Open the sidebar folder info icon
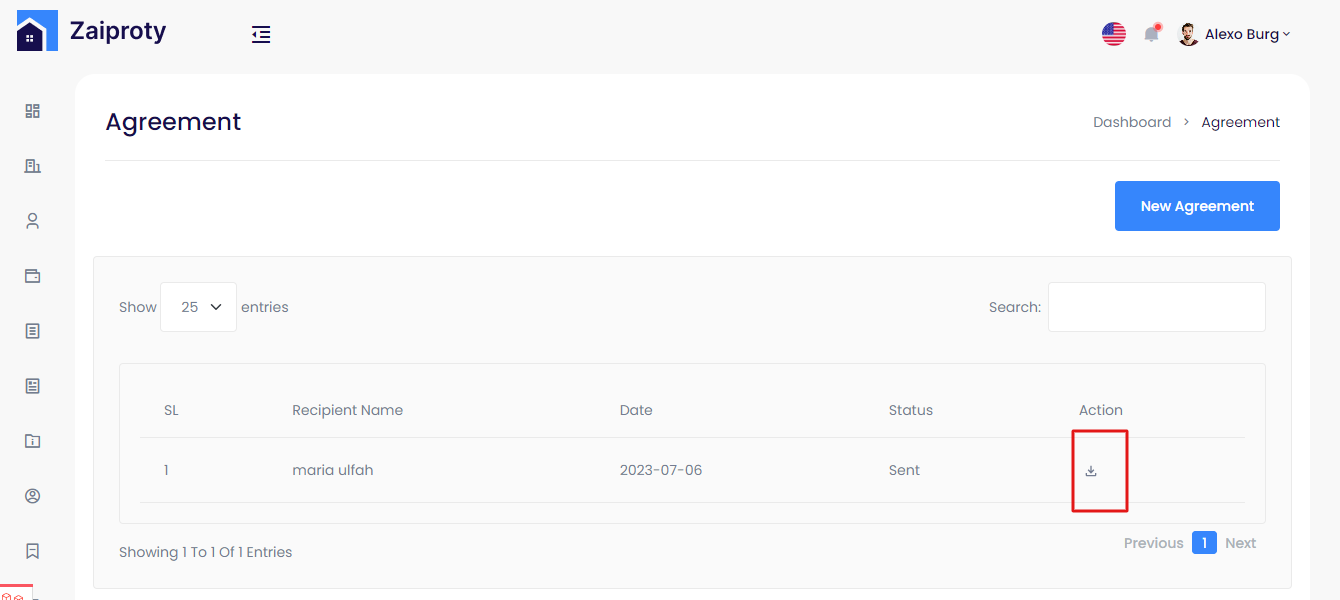Image resolution: width=1340 pixels, height=600 pixels. click(32, 441)
